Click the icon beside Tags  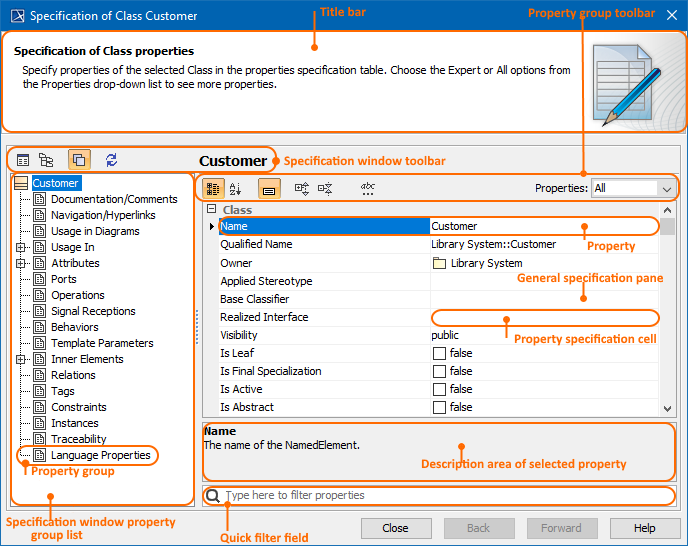(x=40, y=391)
